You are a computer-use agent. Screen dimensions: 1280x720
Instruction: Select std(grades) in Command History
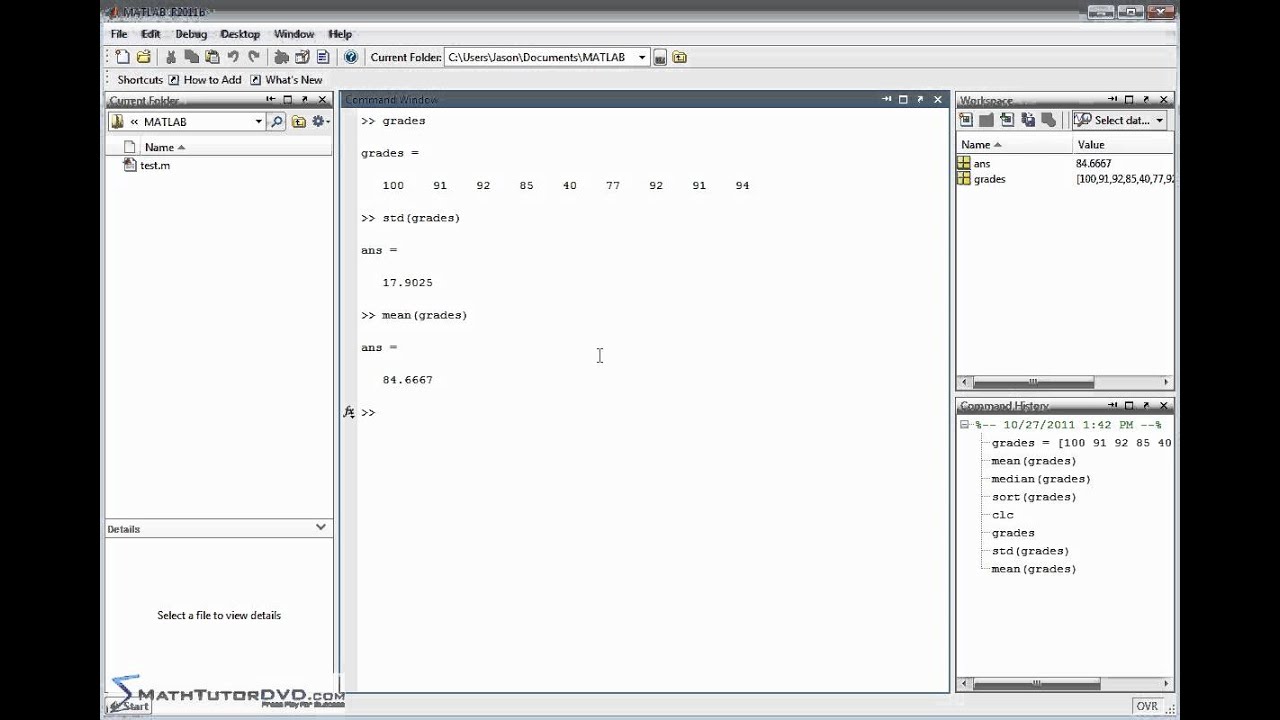(x=1030, y=551)
